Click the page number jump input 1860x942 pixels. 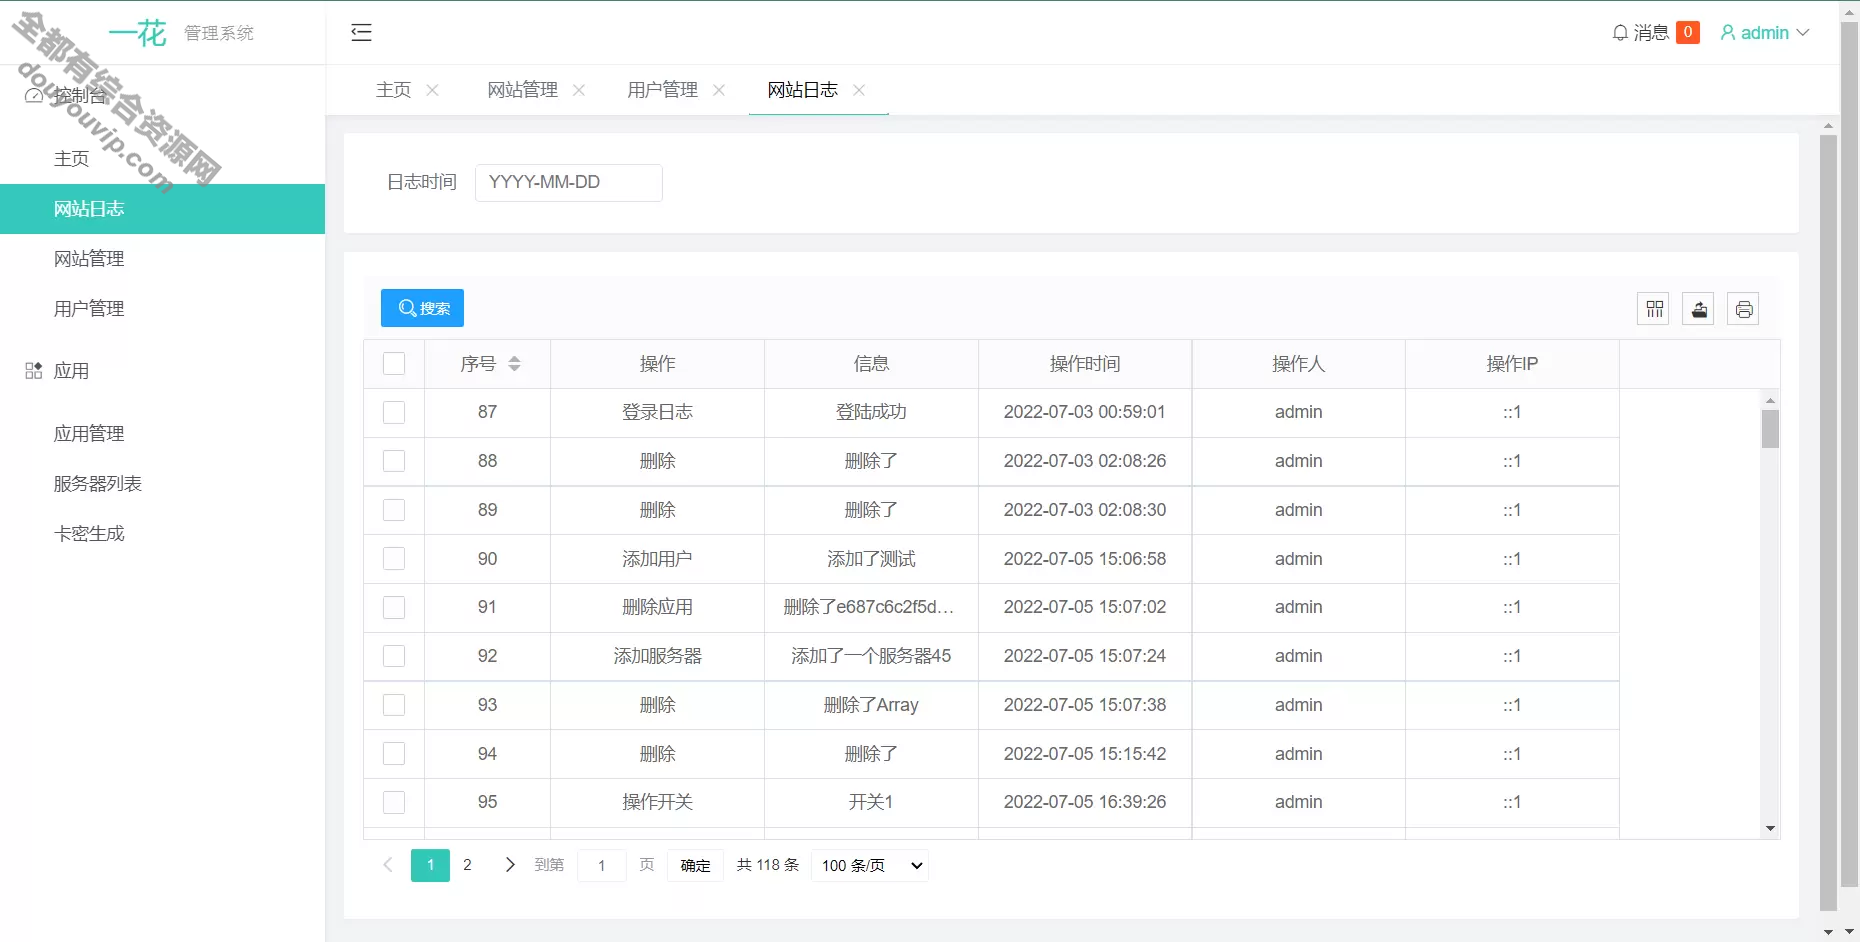click(602, 866)
